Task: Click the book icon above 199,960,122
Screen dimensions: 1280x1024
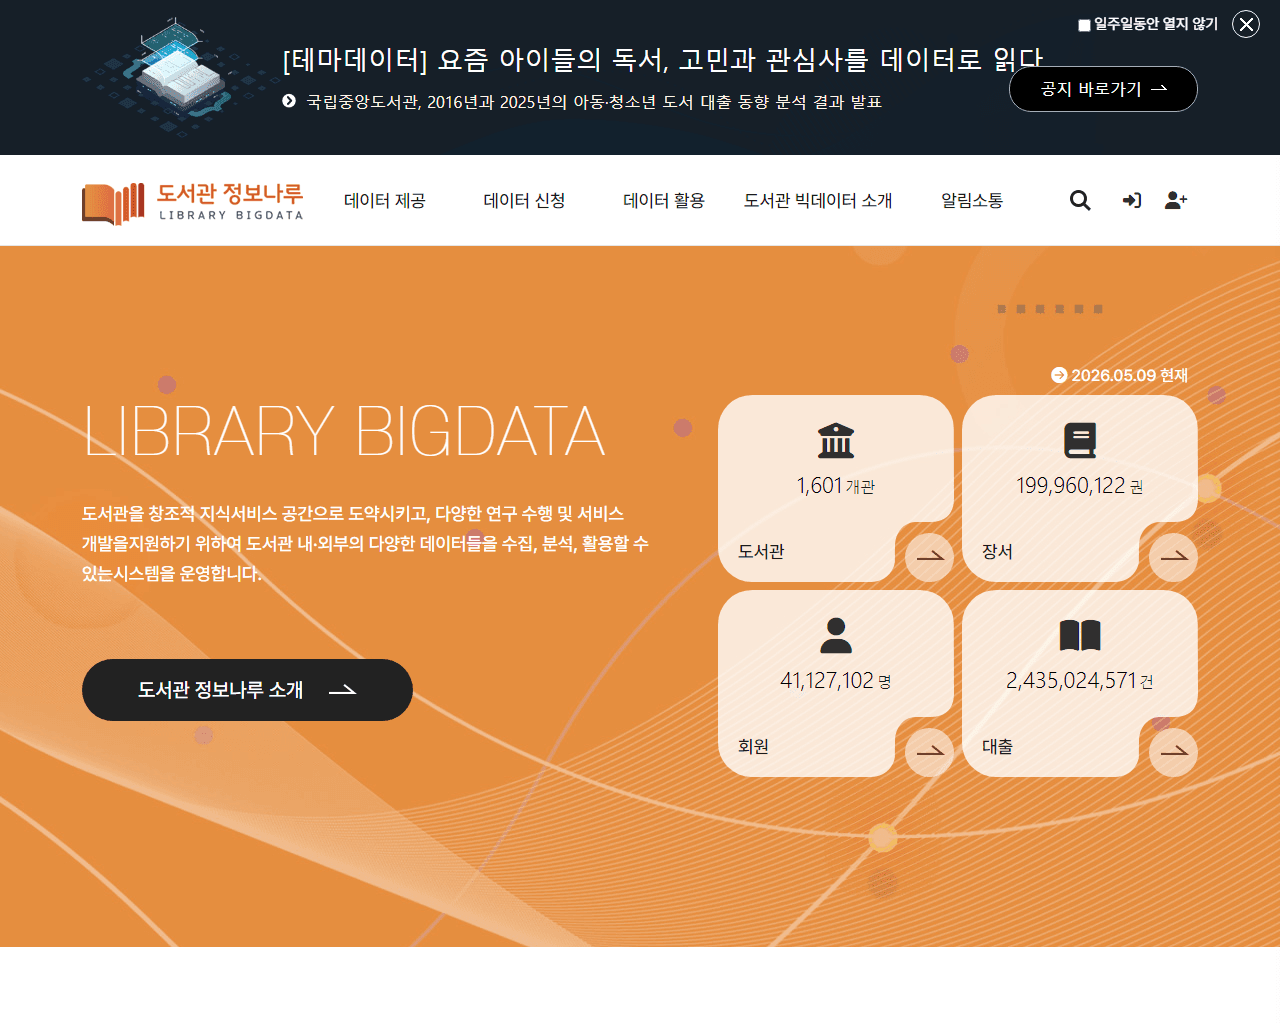Action: 1080,440
